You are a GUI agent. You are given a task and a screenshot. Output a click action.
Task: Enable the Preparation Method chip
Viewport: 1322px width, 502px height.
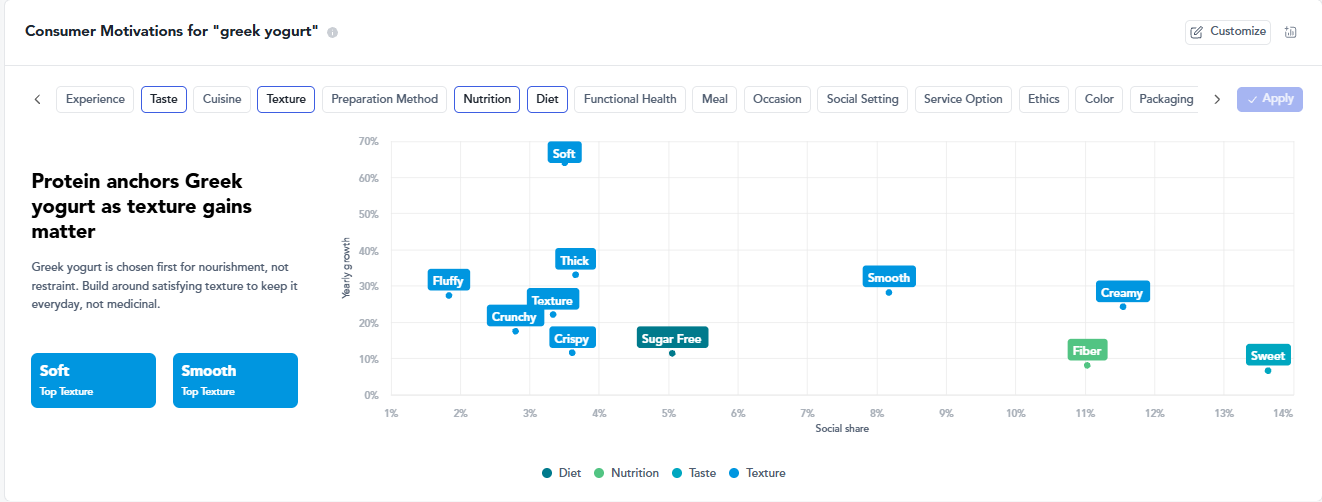385,99
